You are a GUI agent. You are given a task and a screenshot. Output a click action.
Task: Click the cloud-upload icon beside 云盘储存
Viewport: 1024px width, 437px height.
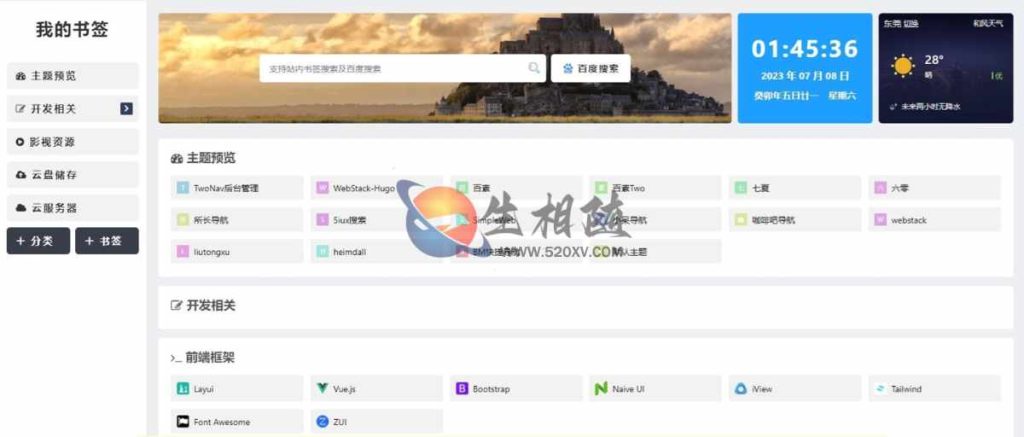pyautogui.click(x=20, y=175)
